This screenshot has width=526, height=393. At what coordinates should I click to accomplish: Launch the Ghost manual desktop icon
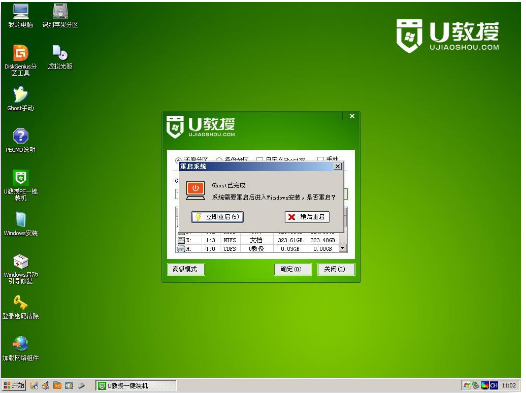coord(20,99)
